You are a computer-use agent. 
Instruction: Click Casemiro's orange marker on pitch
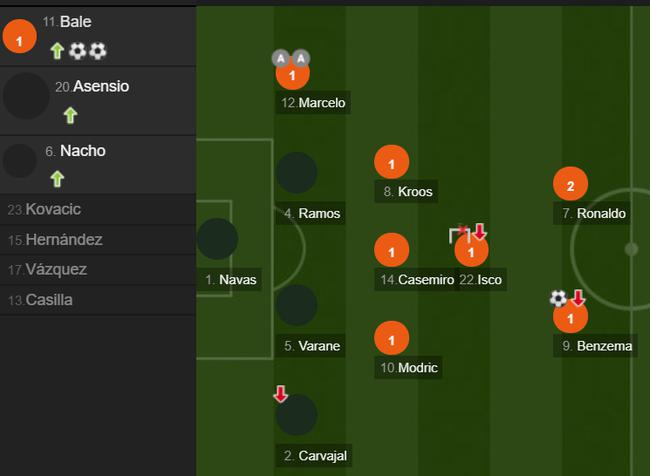[392, 251]
